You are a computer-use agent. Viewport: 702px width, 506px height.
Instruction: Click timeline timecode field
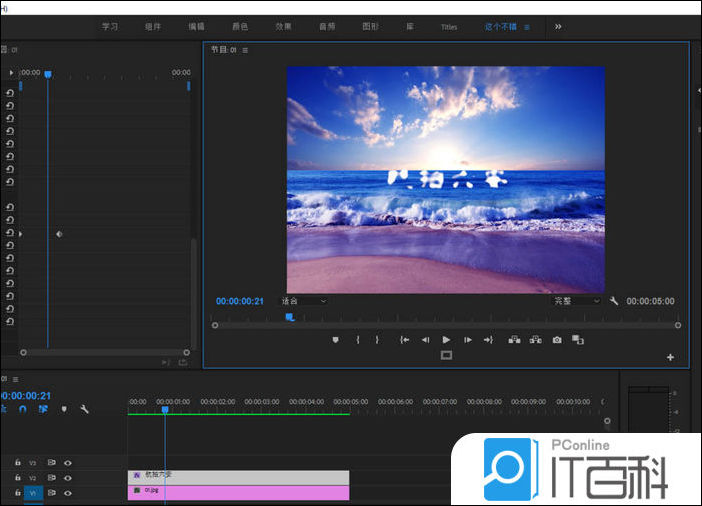26,396
